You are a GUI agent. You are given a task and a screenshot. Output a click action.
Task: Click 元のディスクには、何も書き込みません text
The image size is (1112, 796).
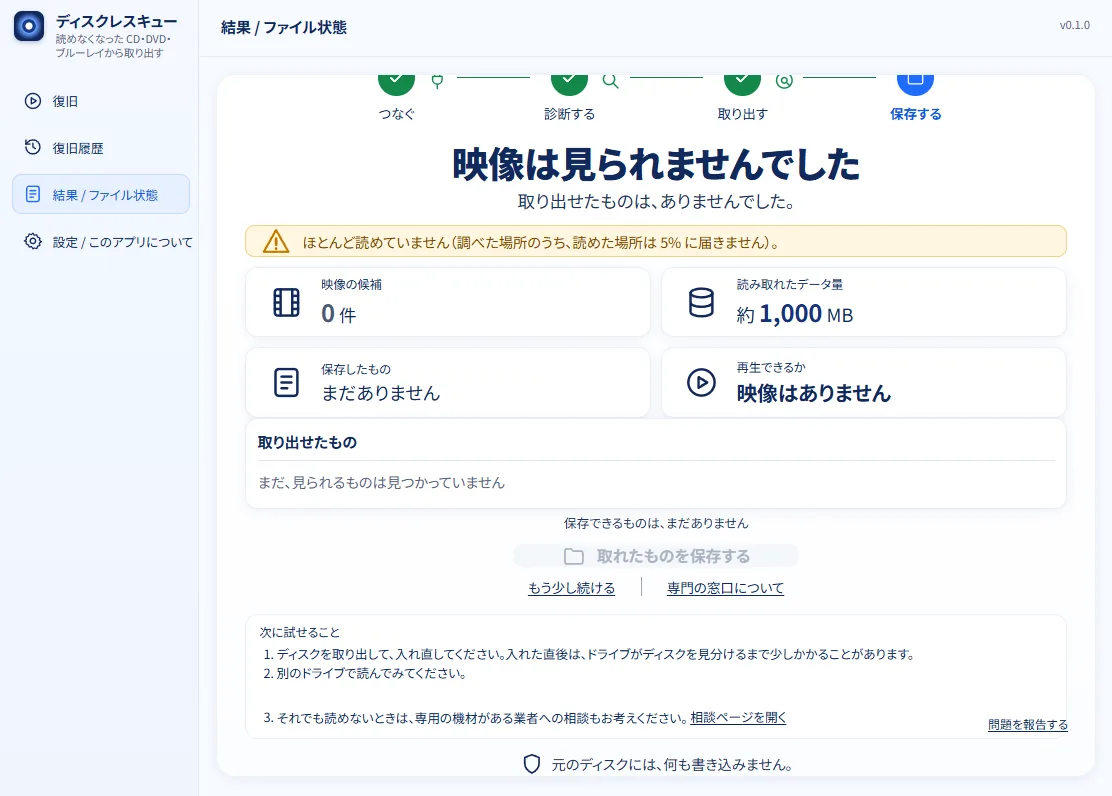pos(672,765)
